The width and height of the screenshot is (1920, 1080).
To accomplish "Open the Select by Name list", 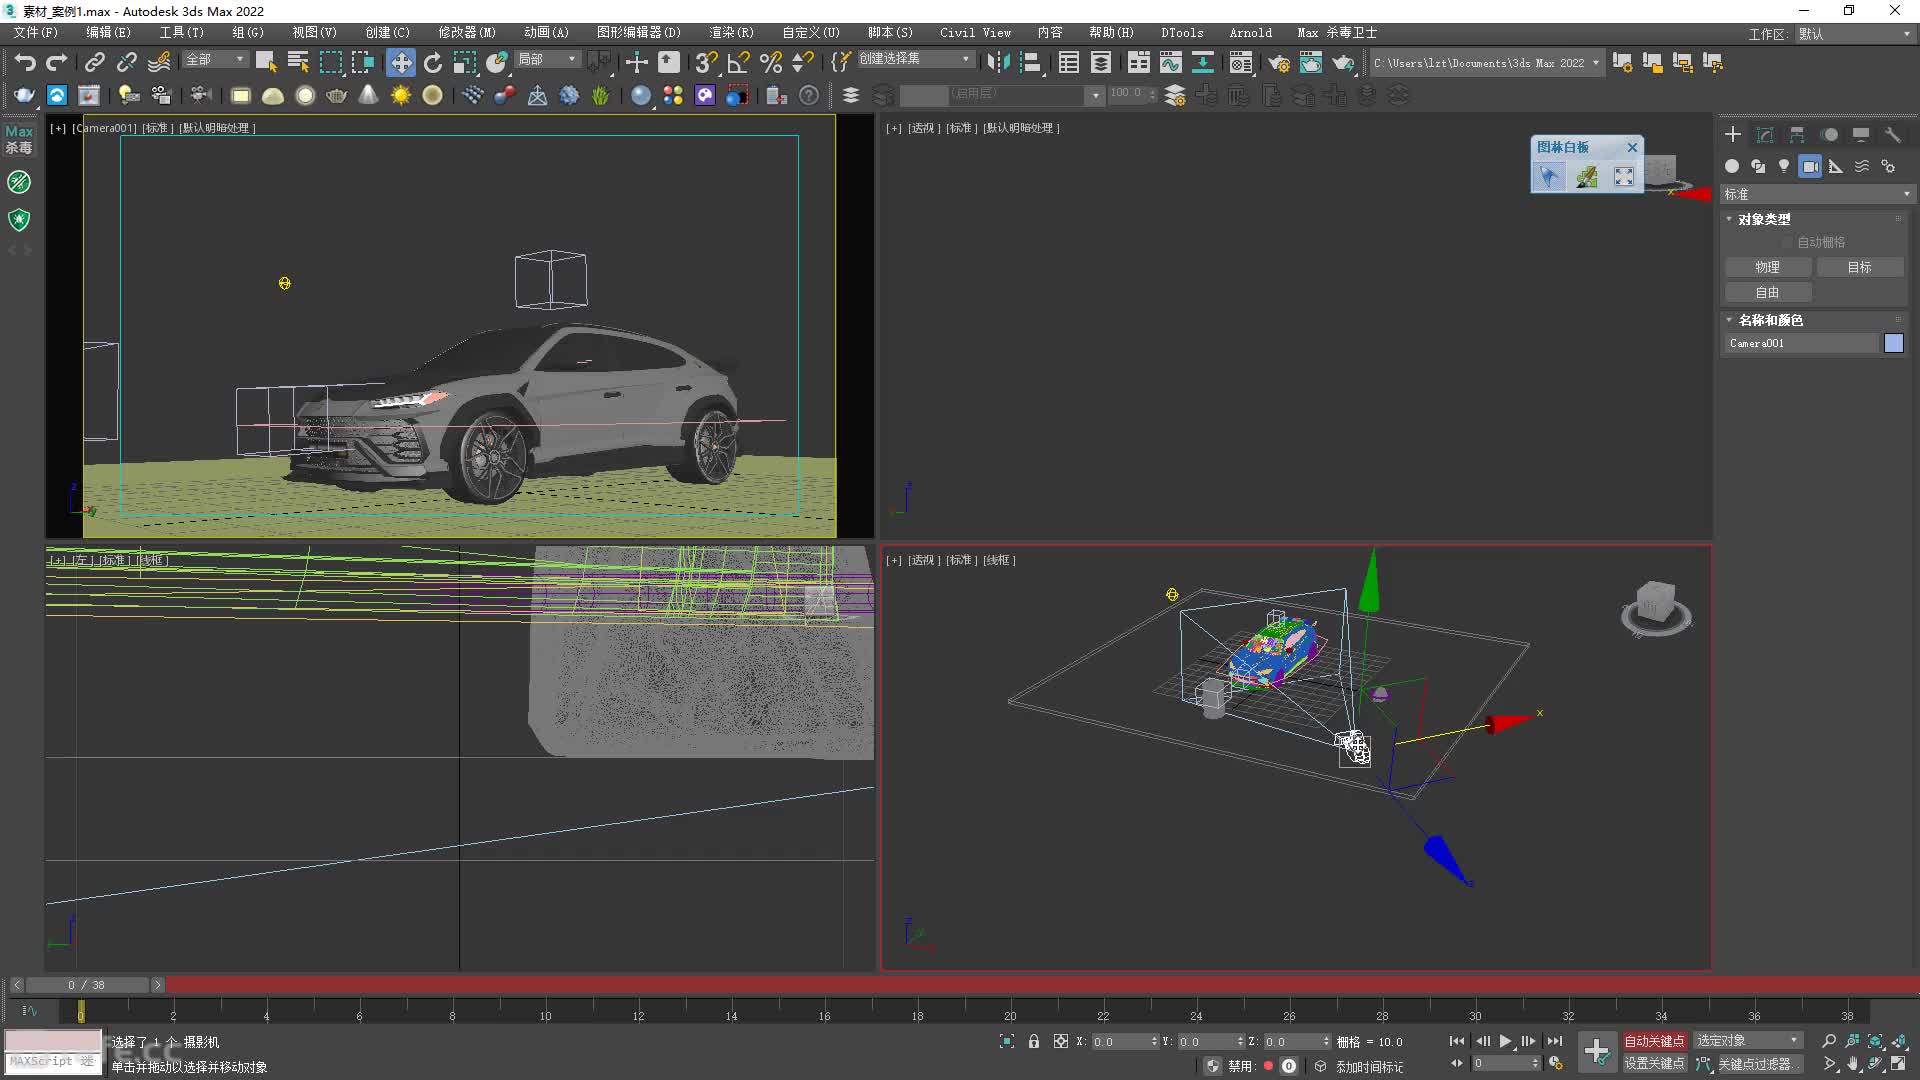I will [x=298, y=63].
